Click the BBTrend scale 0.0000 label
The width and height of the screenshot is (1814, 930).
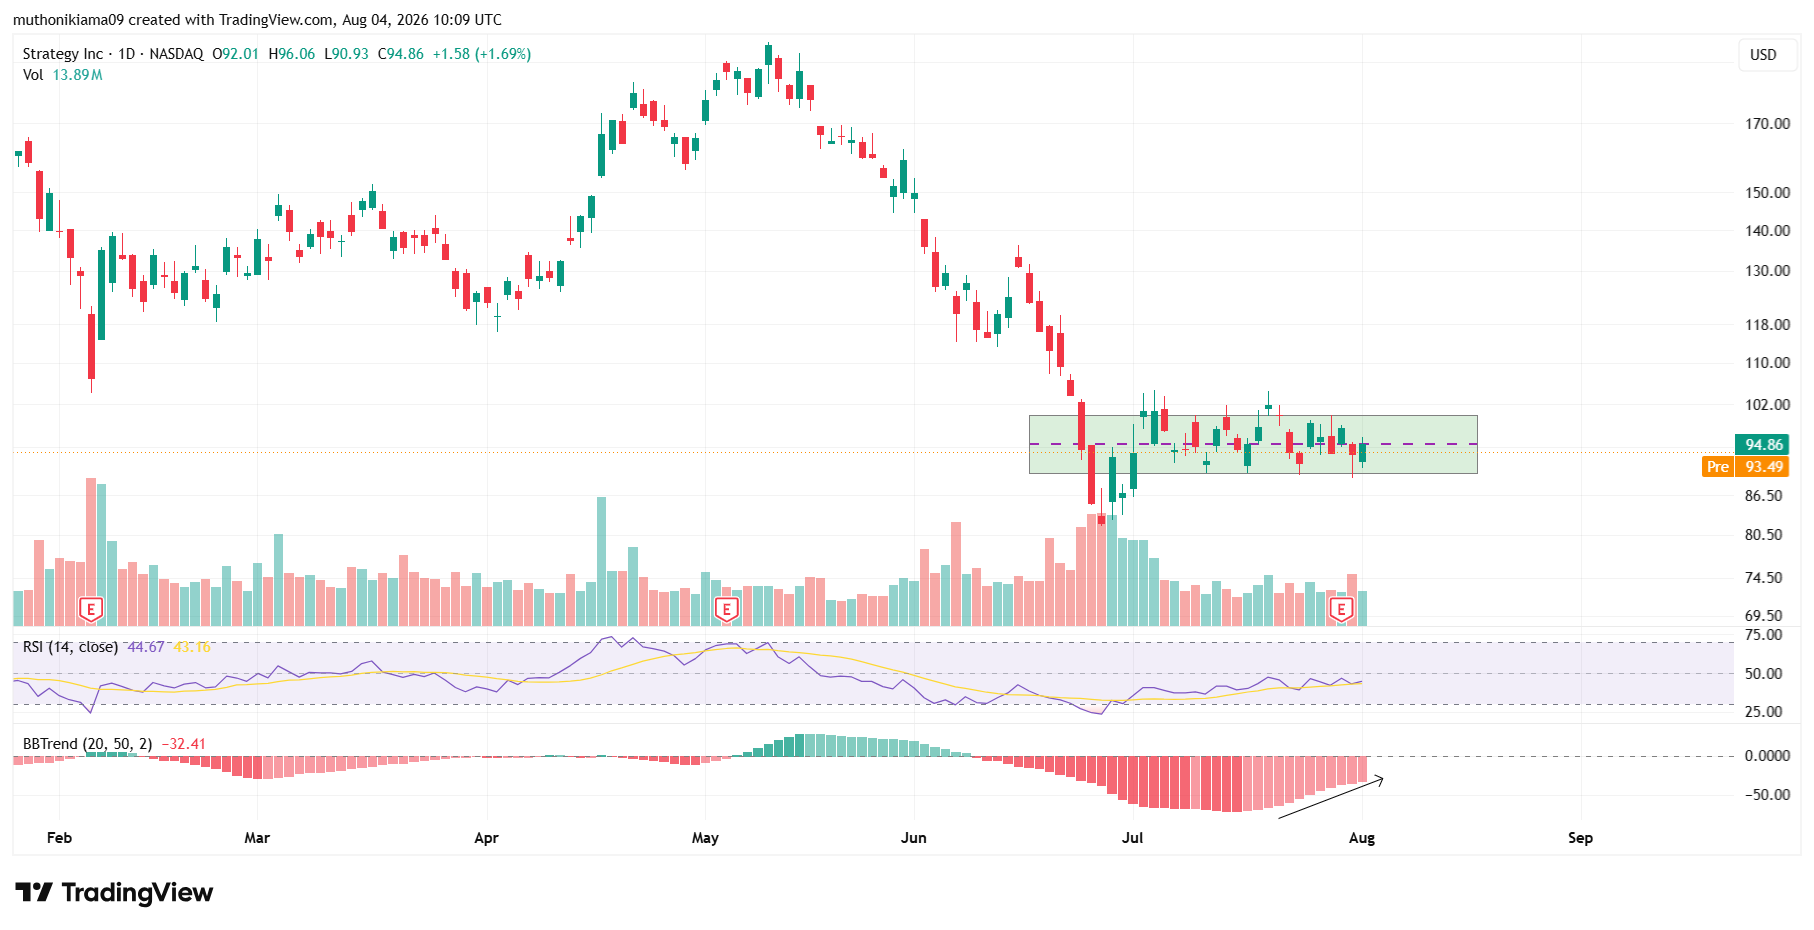1767,756
